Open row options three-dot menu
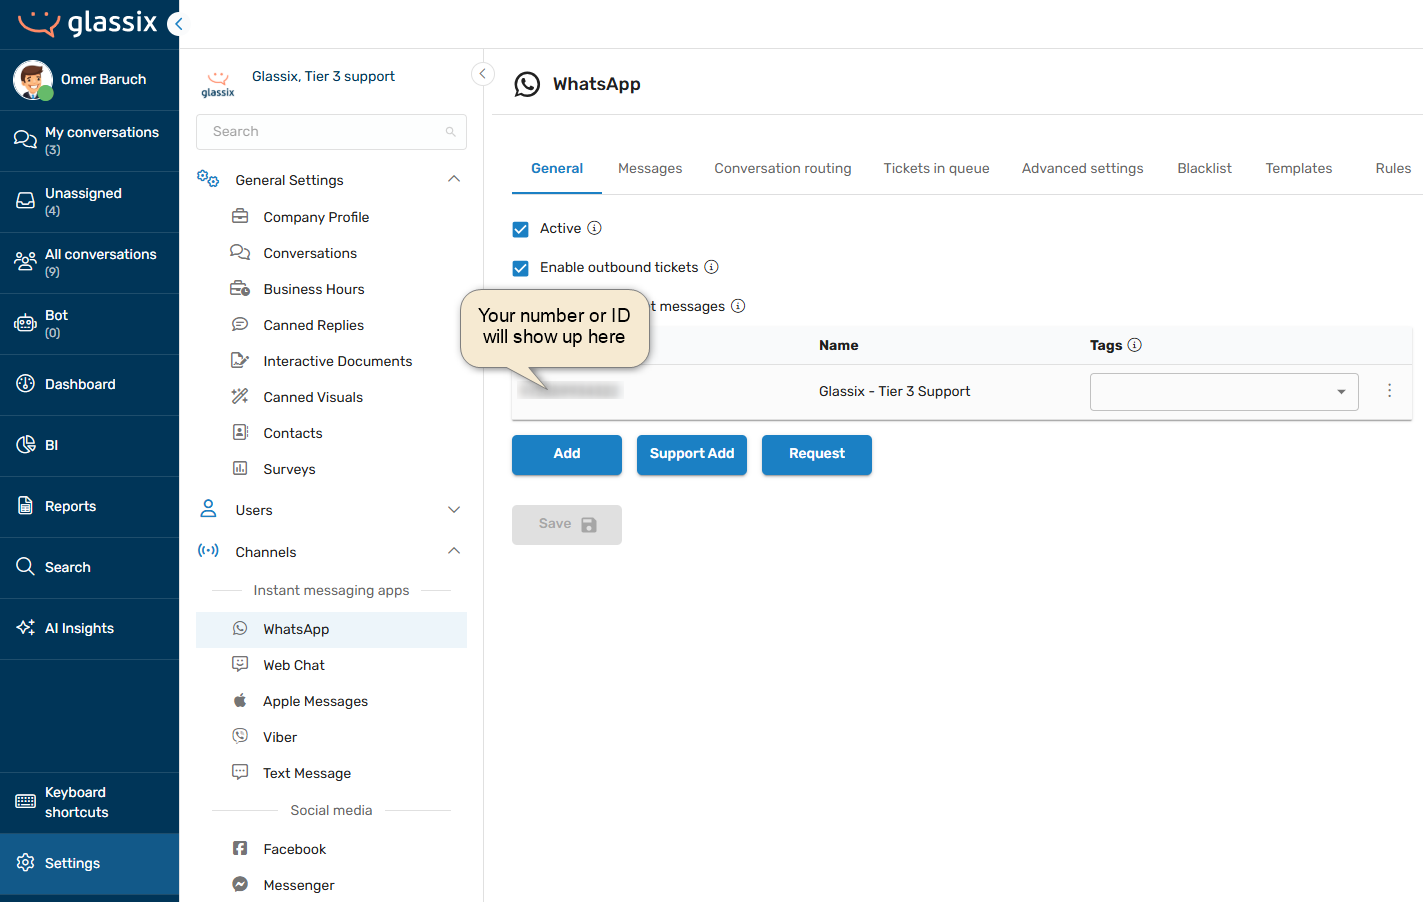 click(1389, 391)
